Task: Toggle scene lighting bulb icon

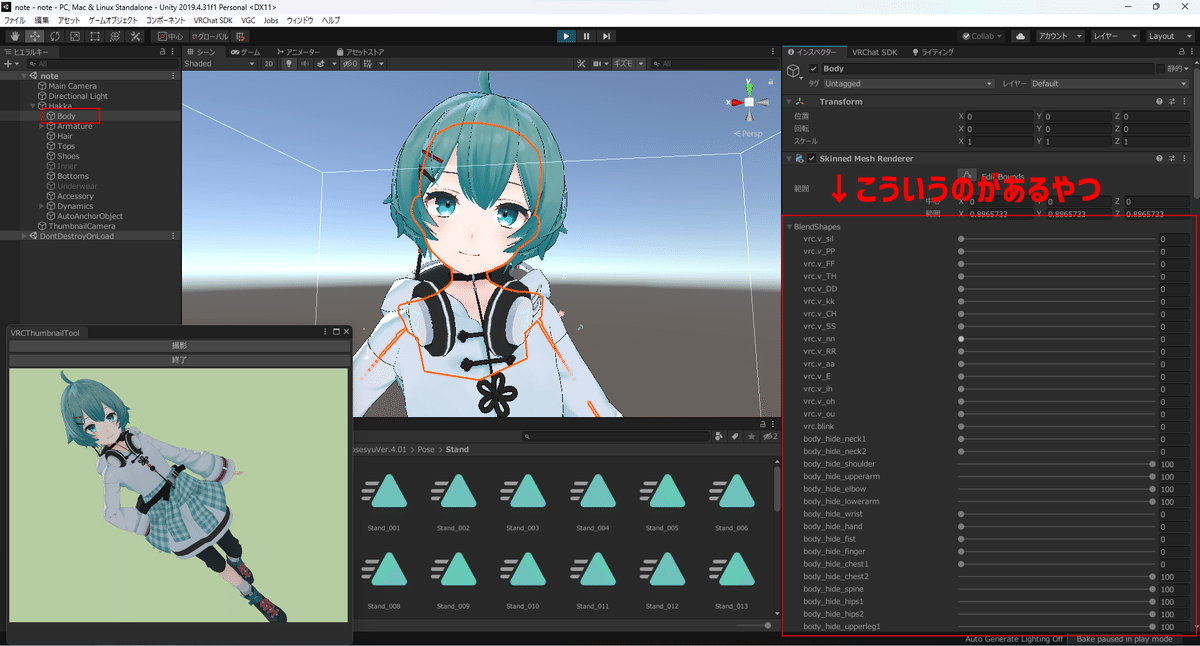Action: click(290, 64)
